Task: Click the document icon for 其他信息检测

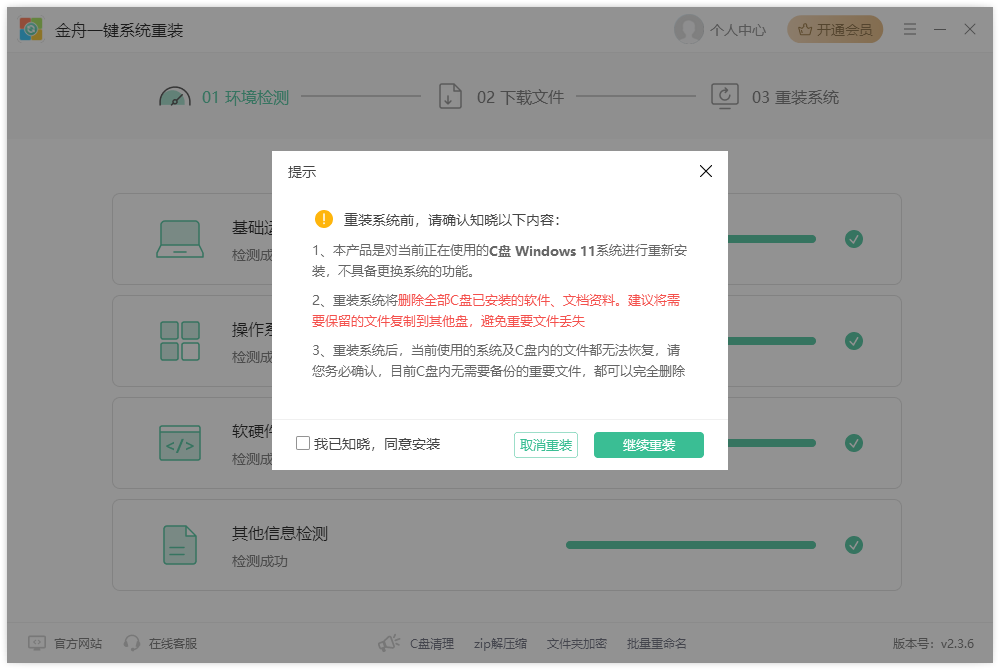Action: [x=180, y=545]
